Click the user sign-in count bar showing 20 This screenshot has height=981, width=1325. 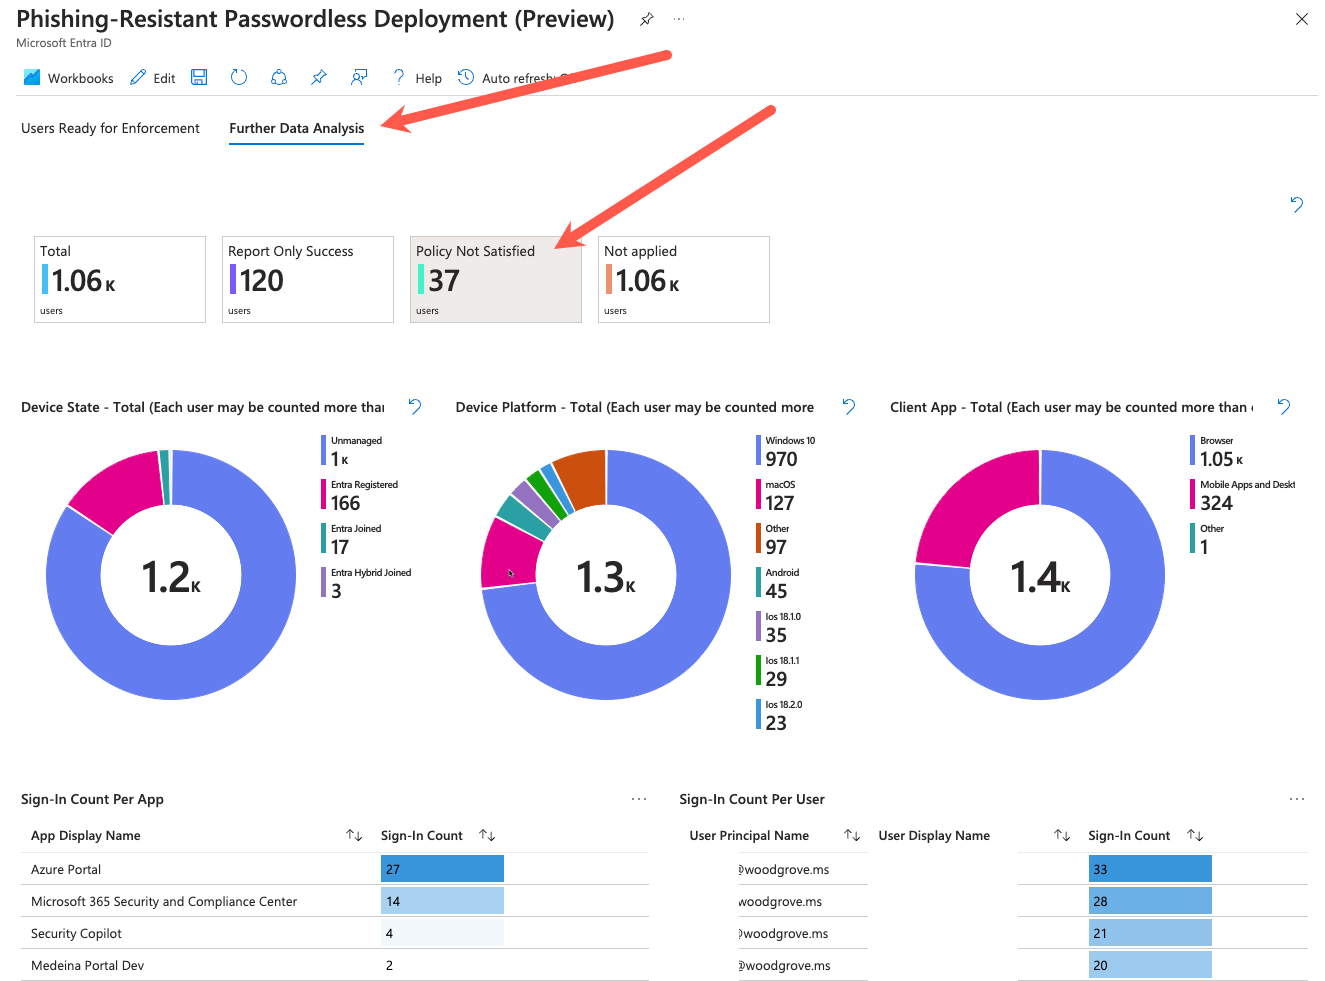[x=1150, y=965]
